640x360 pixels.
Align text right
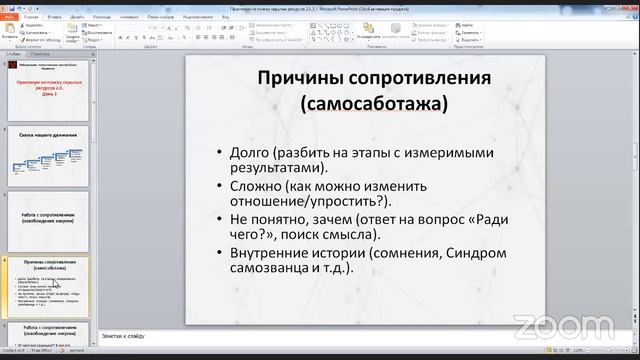[x=214, y=38]
